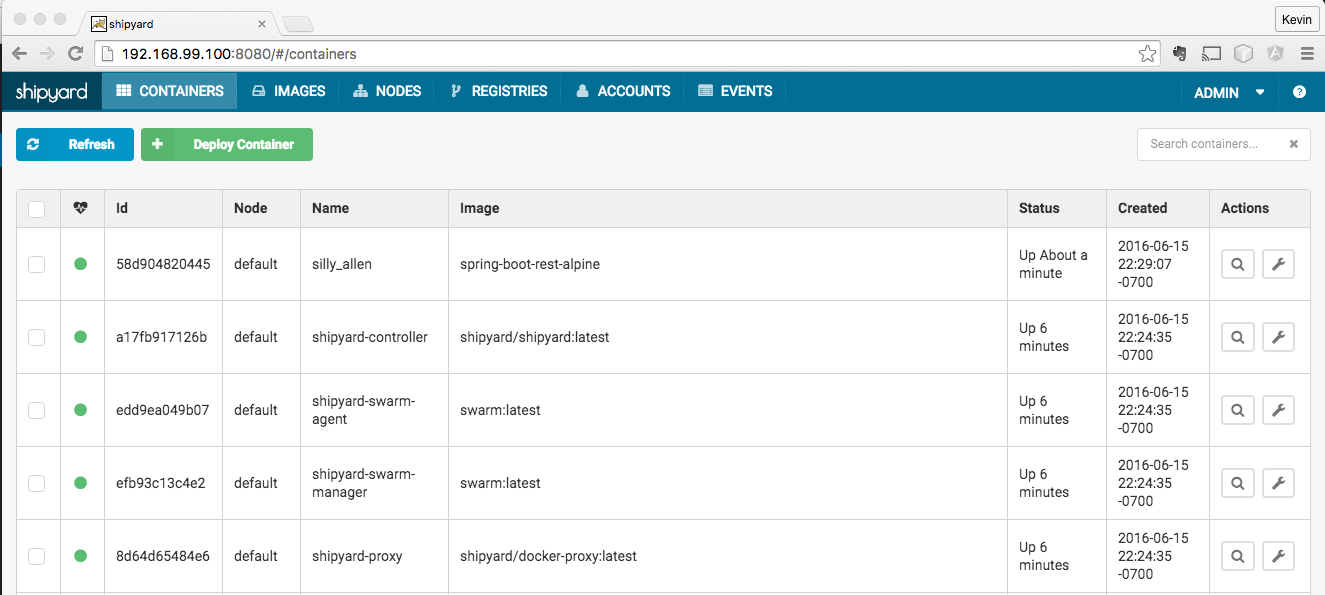Click the wrench icon for shipyard-proxy row
This screenshot has height=595, width=1325.
(x=1278, y=556)
